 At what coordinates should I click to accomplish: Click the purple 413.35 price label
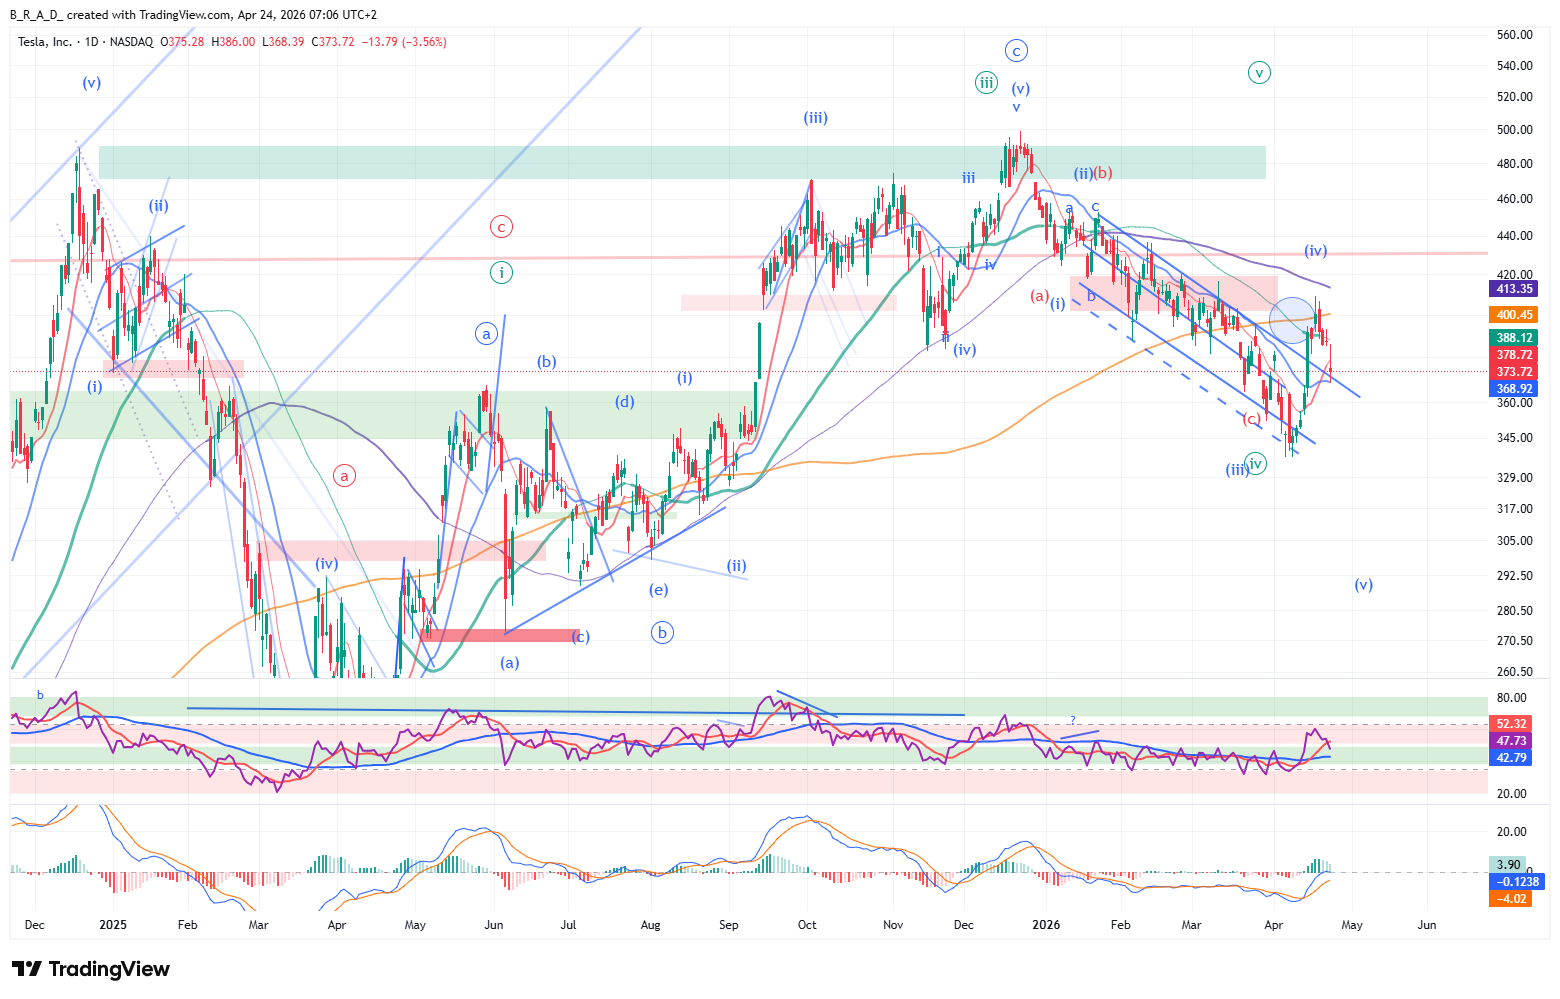click(x=1514, y=289)
